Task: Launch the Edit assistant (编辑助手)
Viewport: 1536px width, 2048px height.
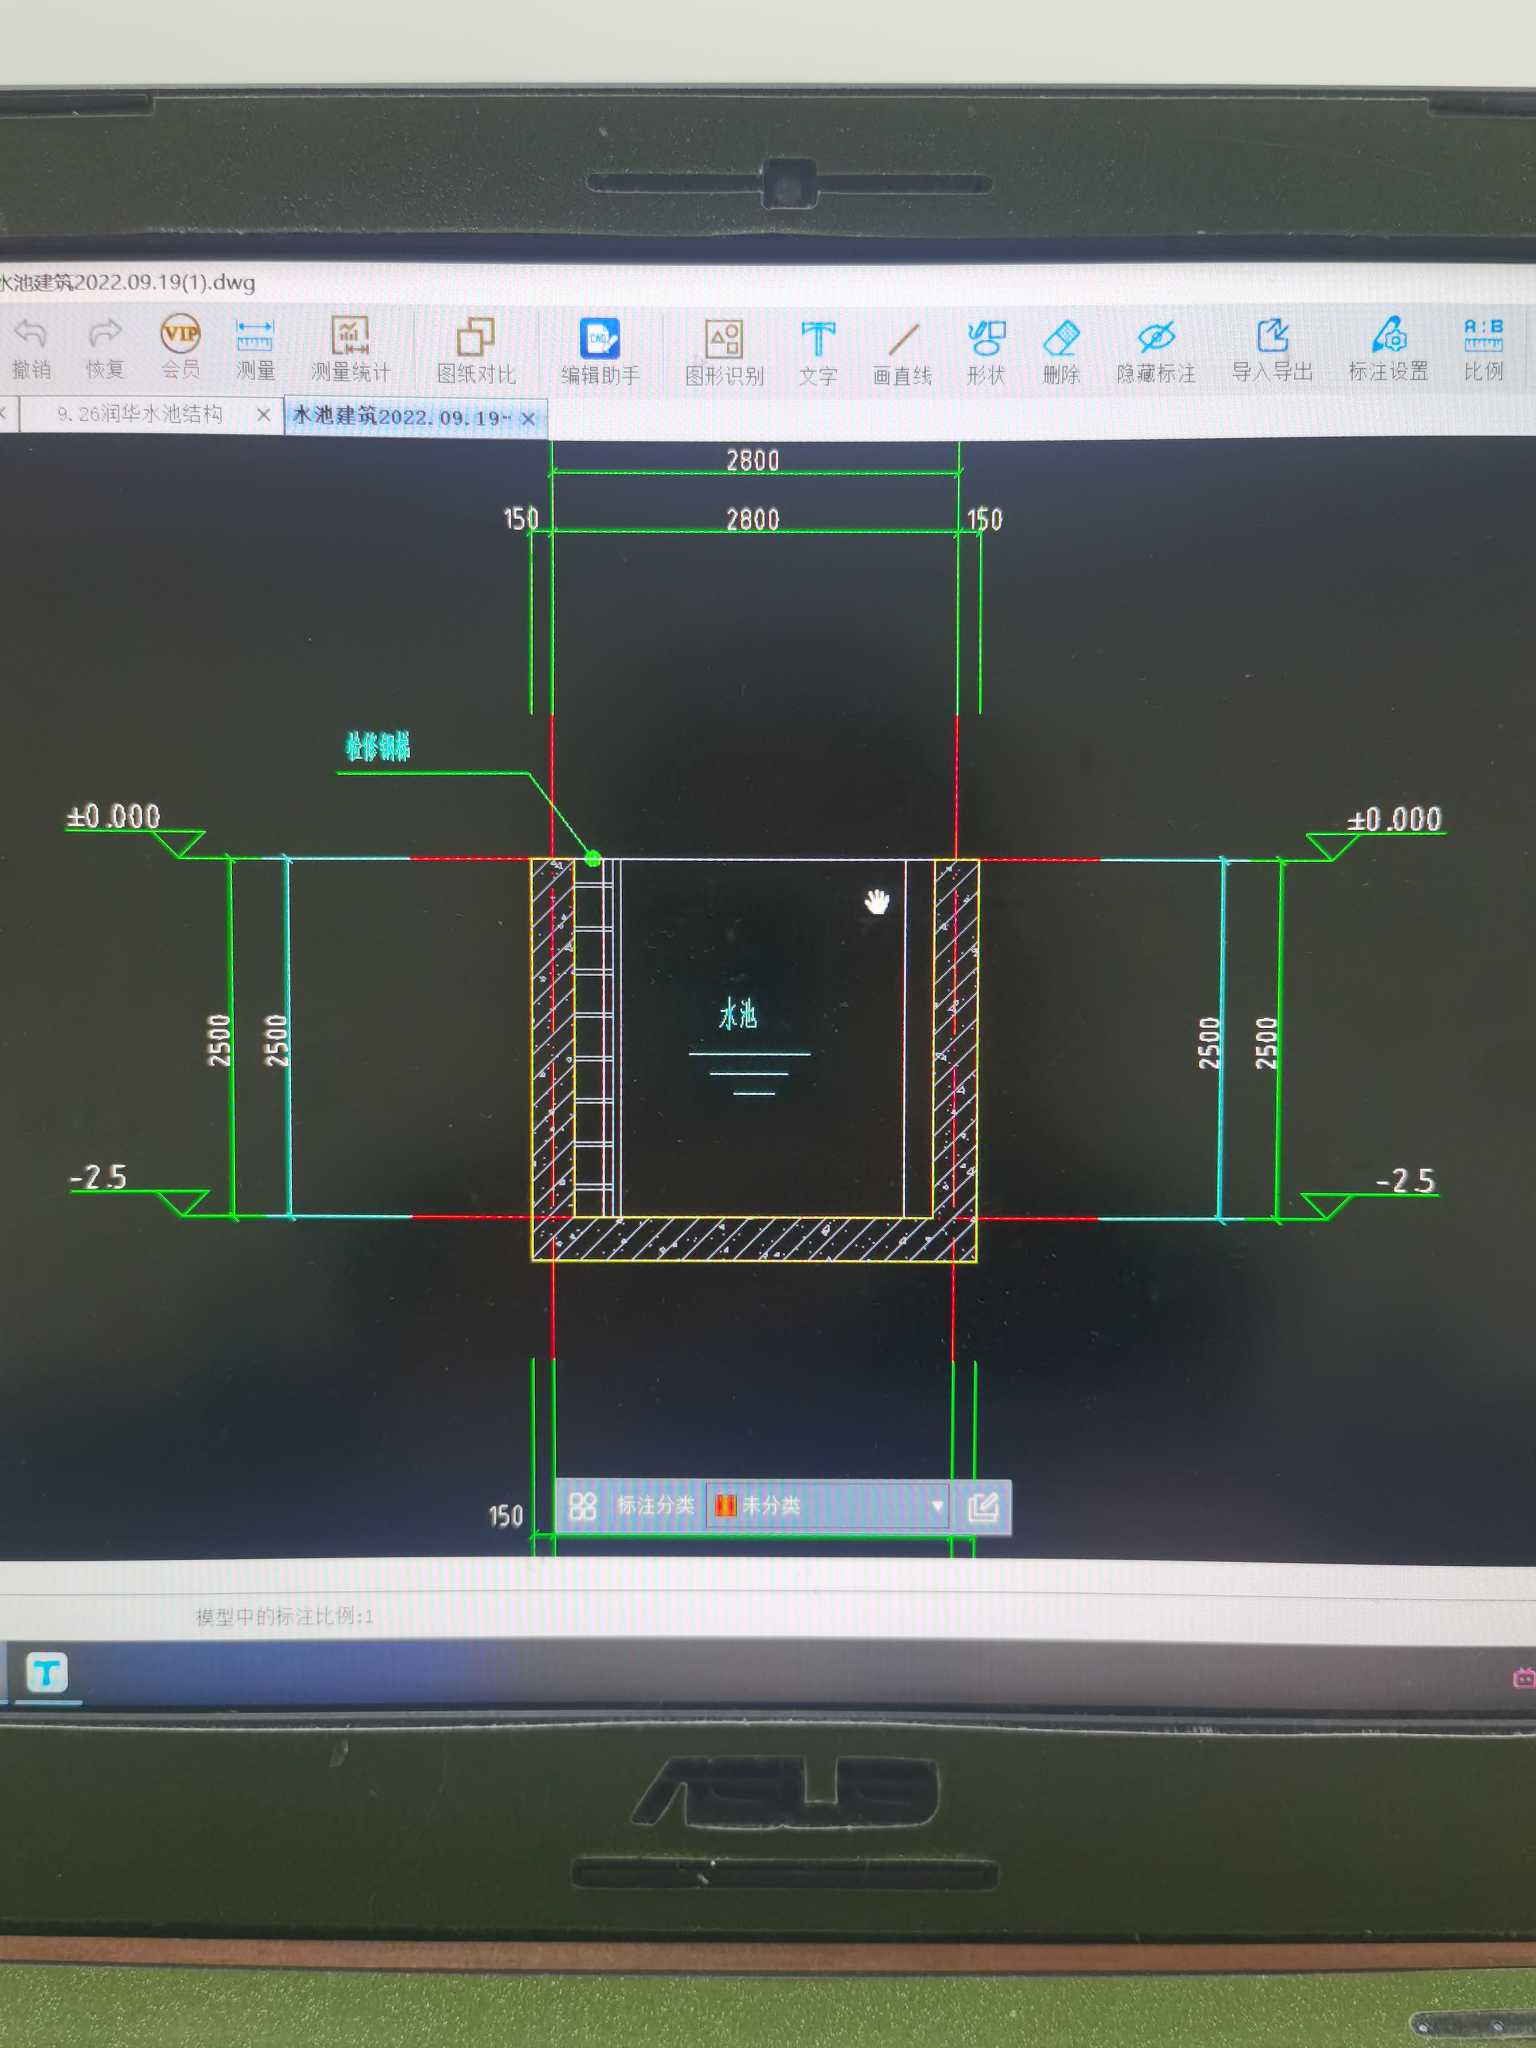Action: tap(600, 351)
